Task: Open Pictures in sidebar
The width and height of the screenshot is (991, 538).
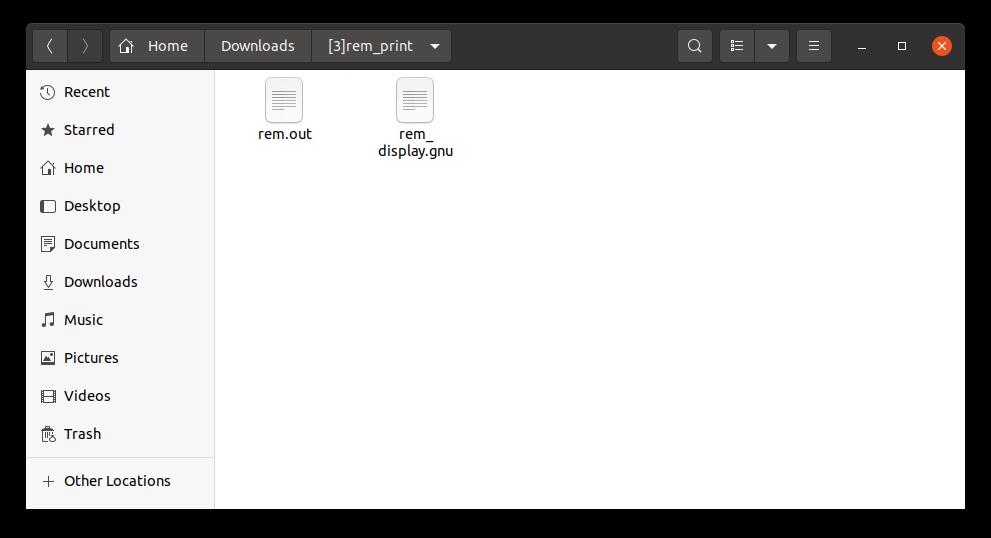Action: coord(120,358)
